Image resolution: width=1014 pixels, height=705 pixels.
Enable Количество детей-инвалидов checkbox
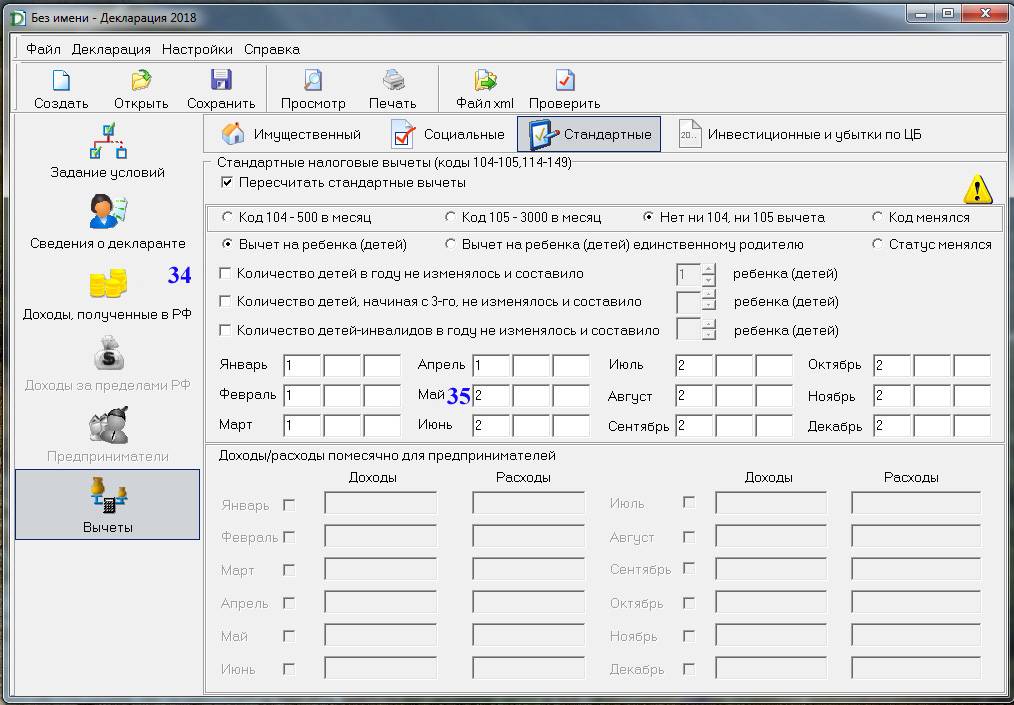(225, 331)
